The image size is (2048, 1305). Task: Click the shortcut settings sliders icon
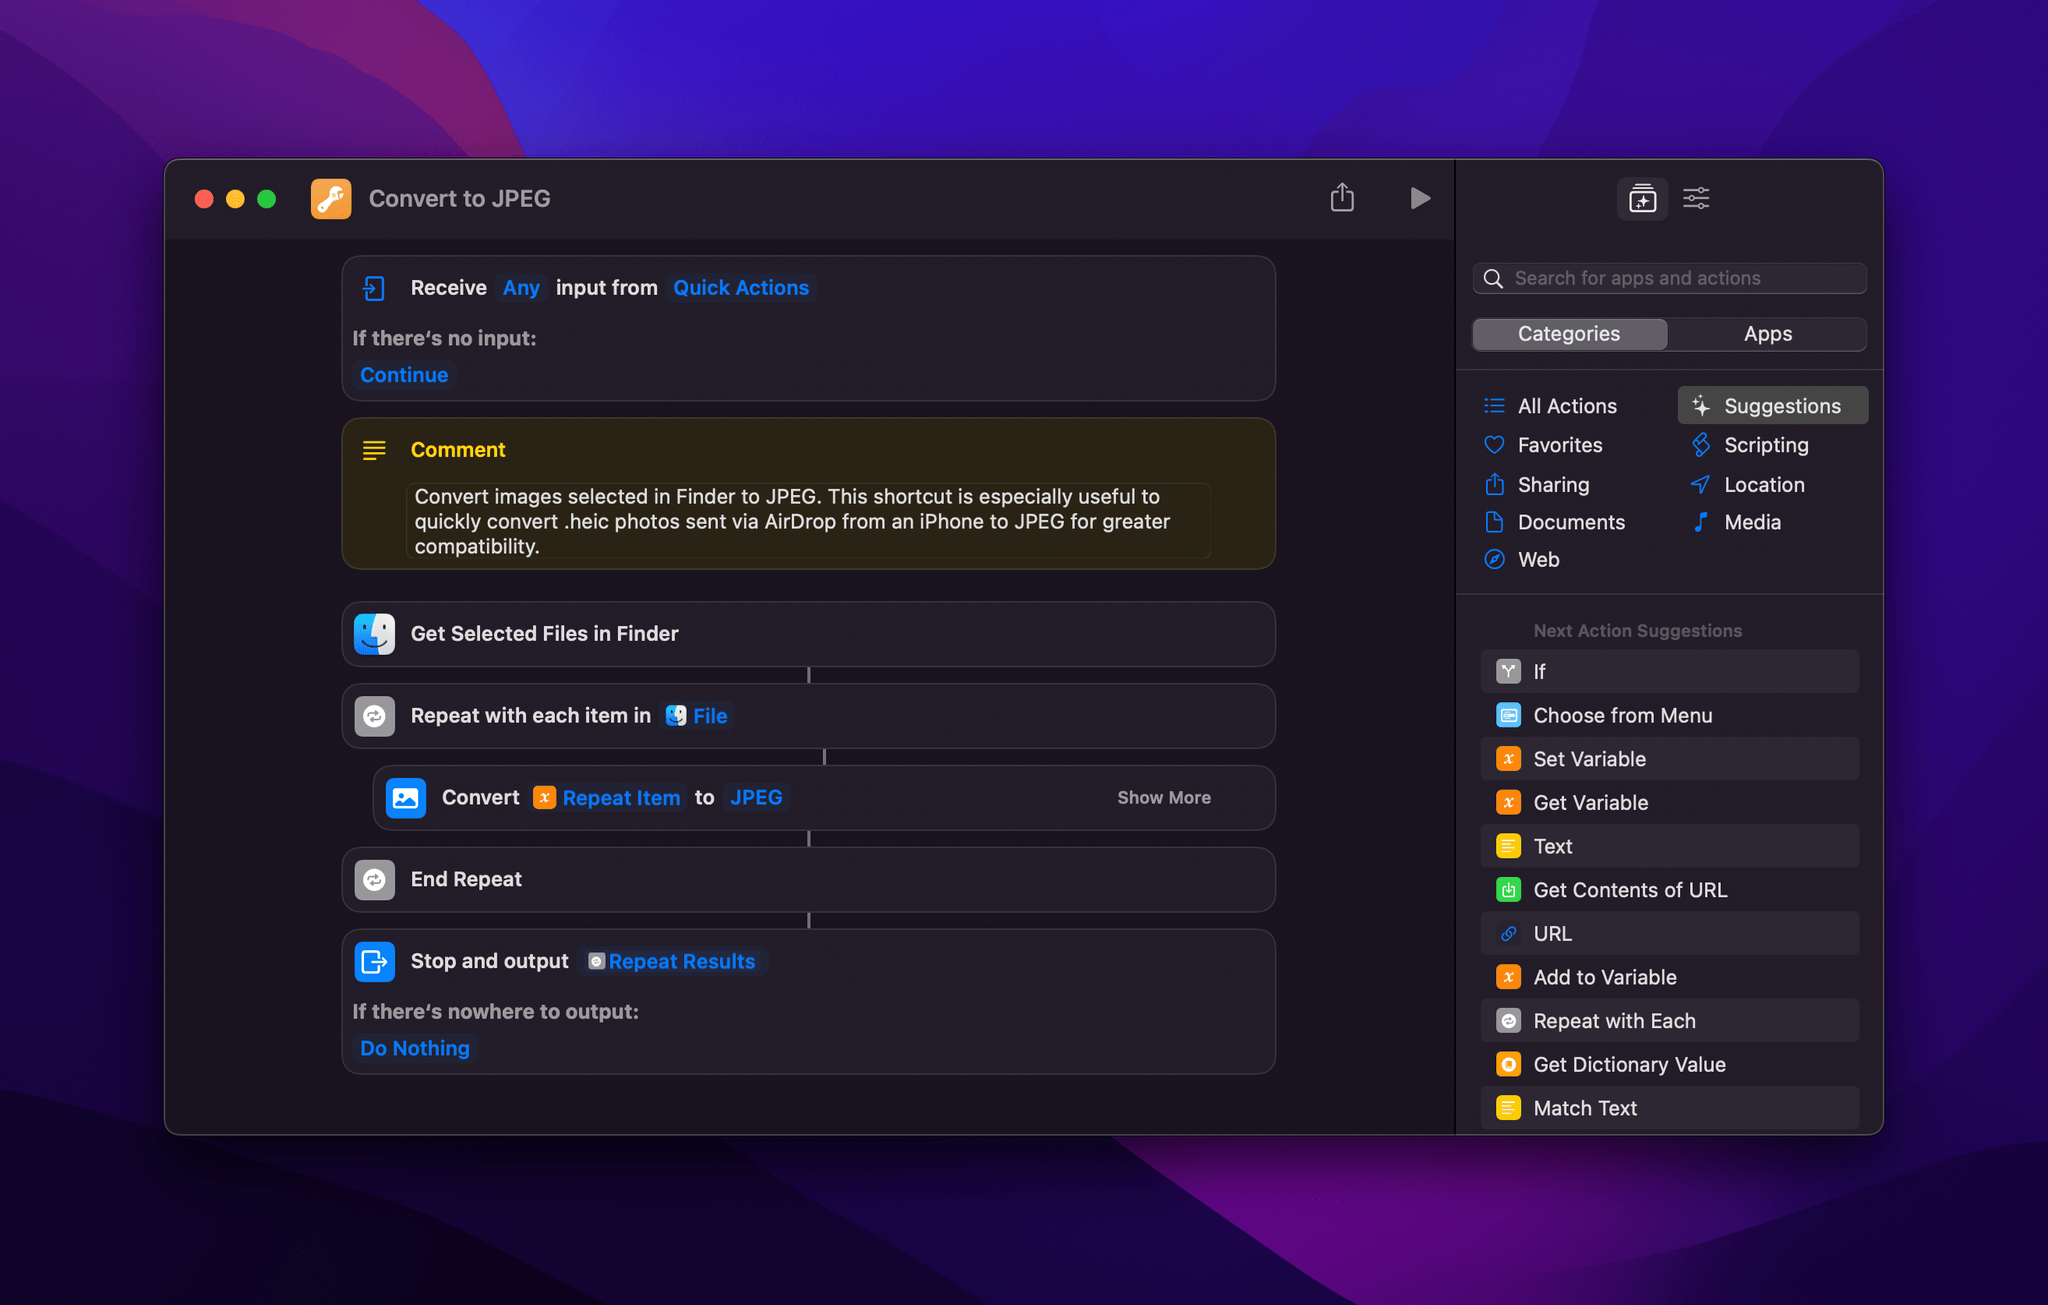[x=1697, y=197]
